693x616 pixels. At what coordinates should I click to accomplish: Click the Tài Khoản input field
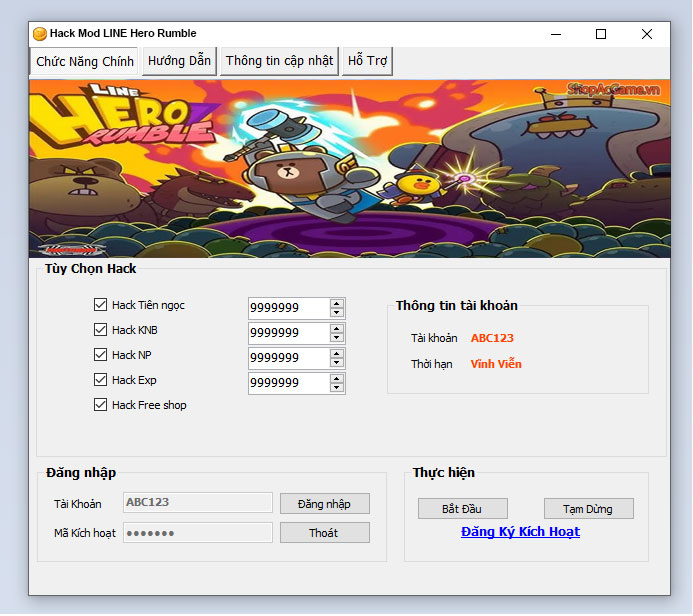(x=198, y=503)
